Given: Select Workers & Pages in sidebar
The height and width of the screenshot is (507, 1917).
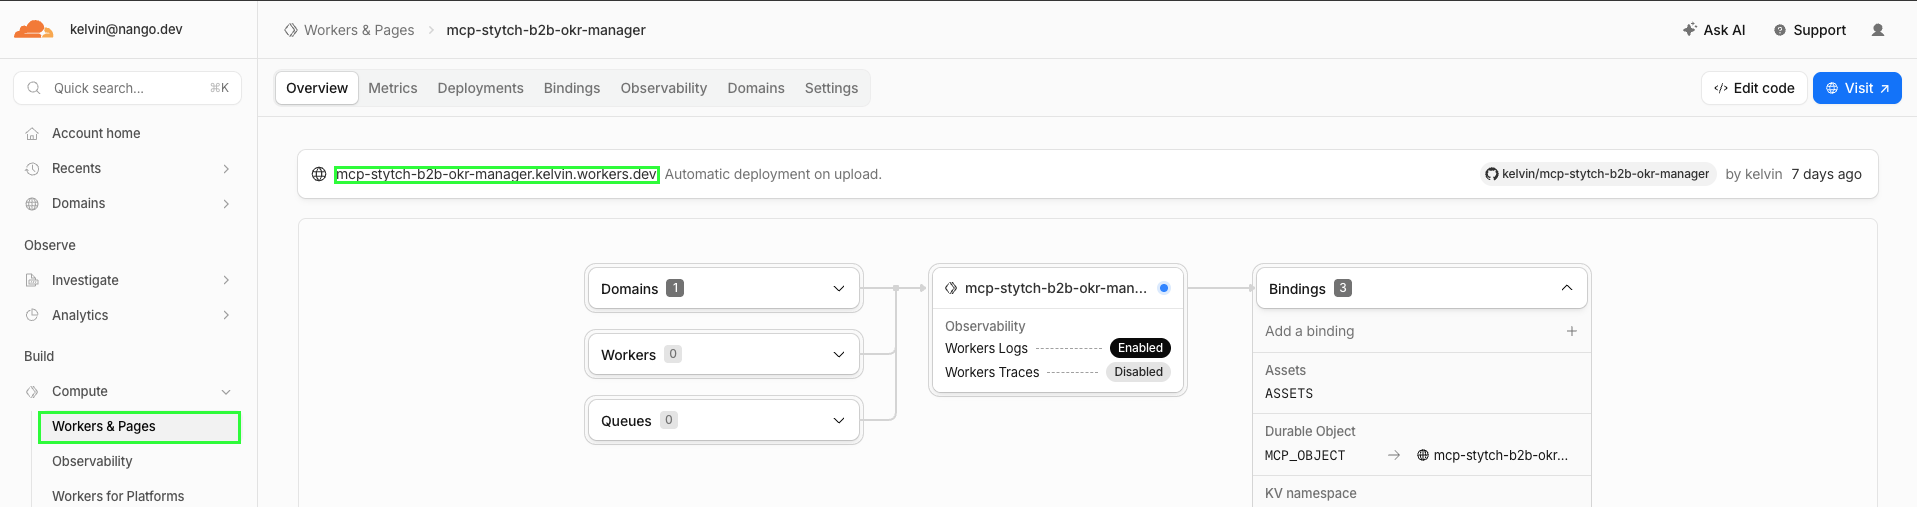Looking at the screenshot, I should (139, 427).
